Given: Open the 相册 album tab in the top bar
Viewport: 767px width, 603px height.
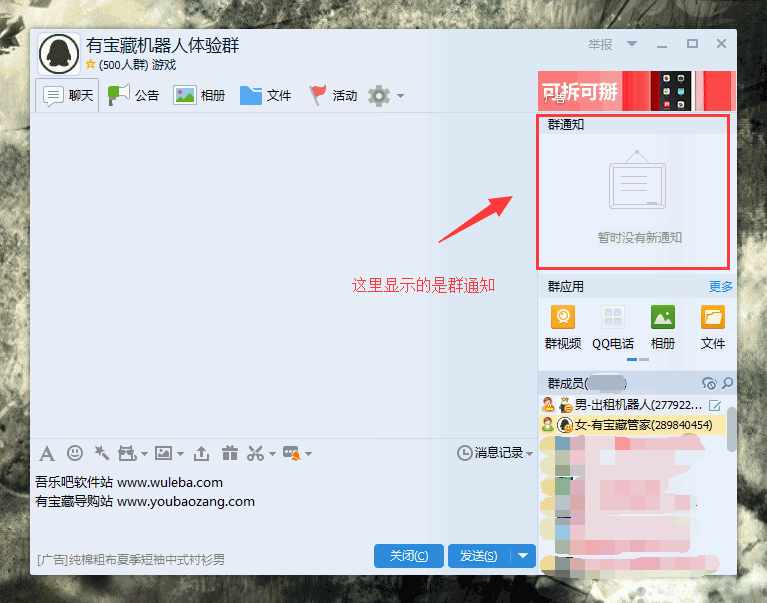Looking at the screenshot, I should (199, 95).
